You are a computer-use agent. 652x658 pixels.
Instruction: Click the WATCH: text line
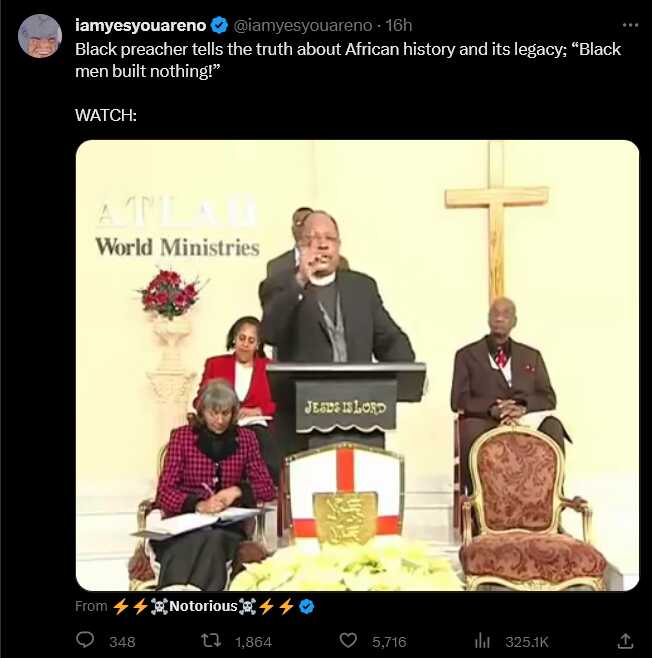coord(106,115)
